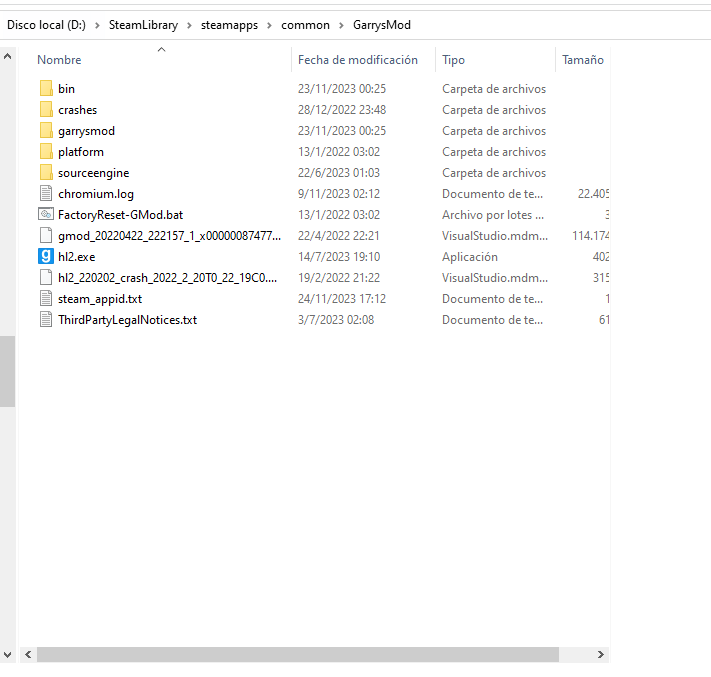Click date 19/2/2022 21:22 of hl2 crash
Screen dimensions: 711x677
click(339, 278)
